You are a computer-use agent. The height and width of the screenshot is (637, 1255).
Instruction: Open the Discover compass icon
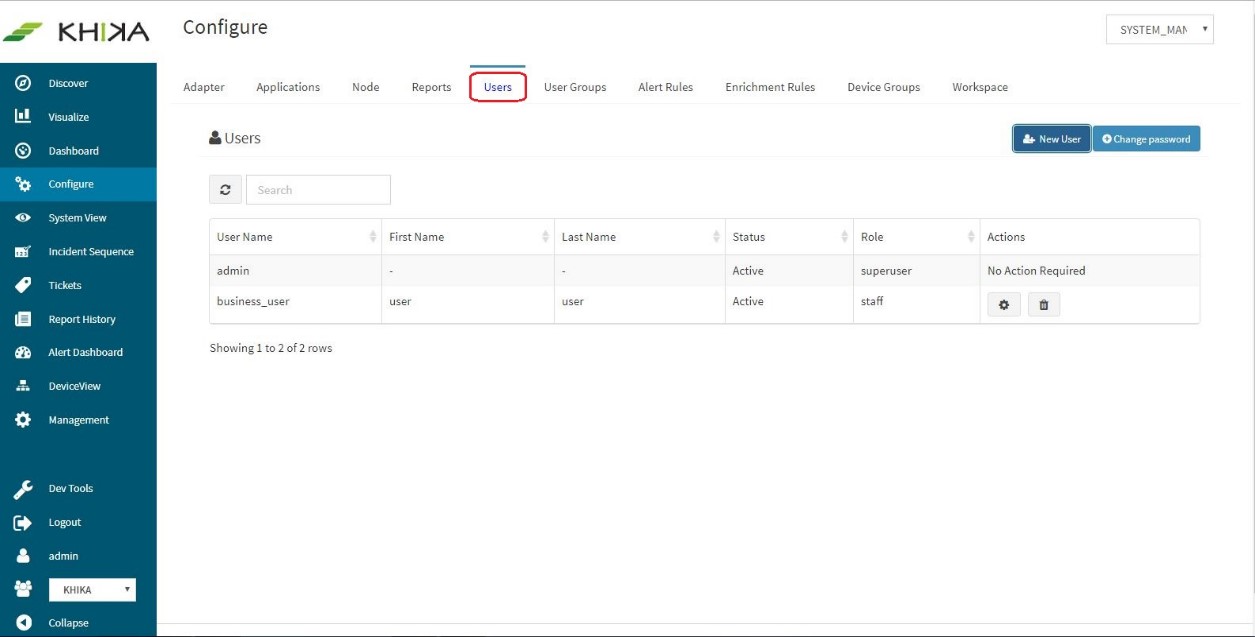21,83
